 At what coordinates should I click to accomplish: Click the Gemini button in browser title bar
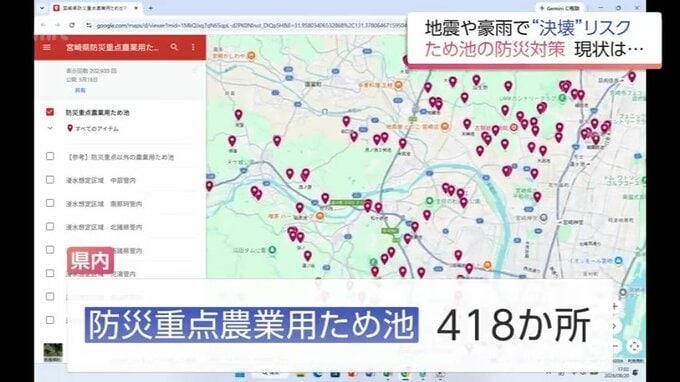pos(559,8)
